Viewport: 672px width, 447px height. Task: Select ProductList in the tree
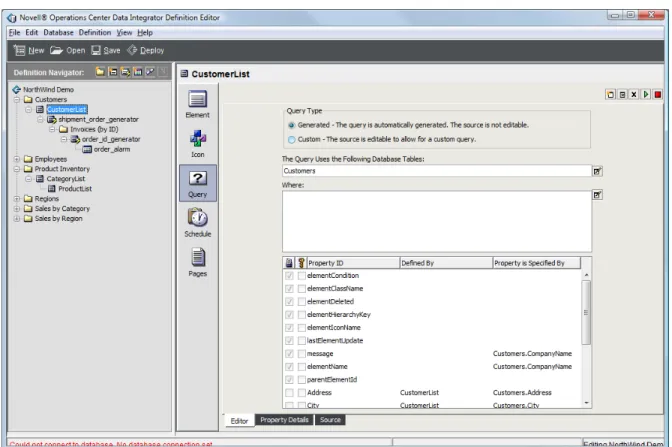[x=75, y=189]
